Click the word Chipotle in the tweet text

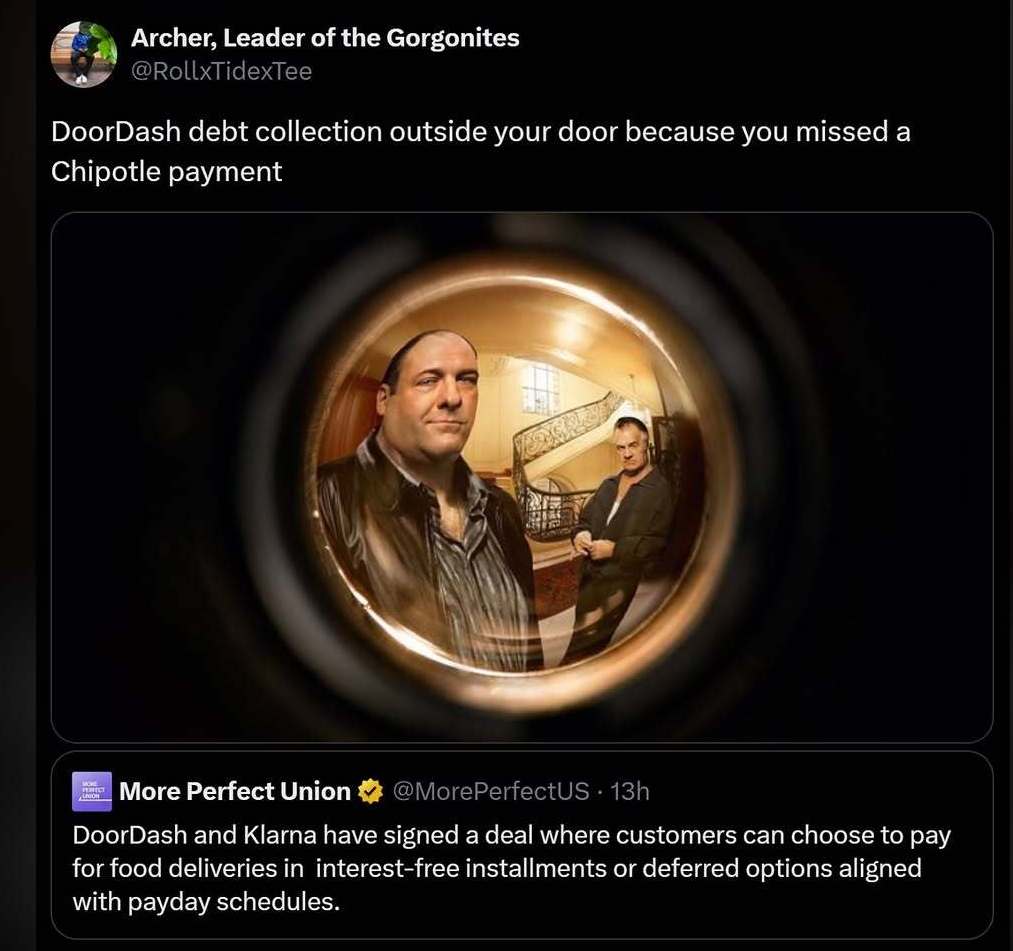click(105, 172)
